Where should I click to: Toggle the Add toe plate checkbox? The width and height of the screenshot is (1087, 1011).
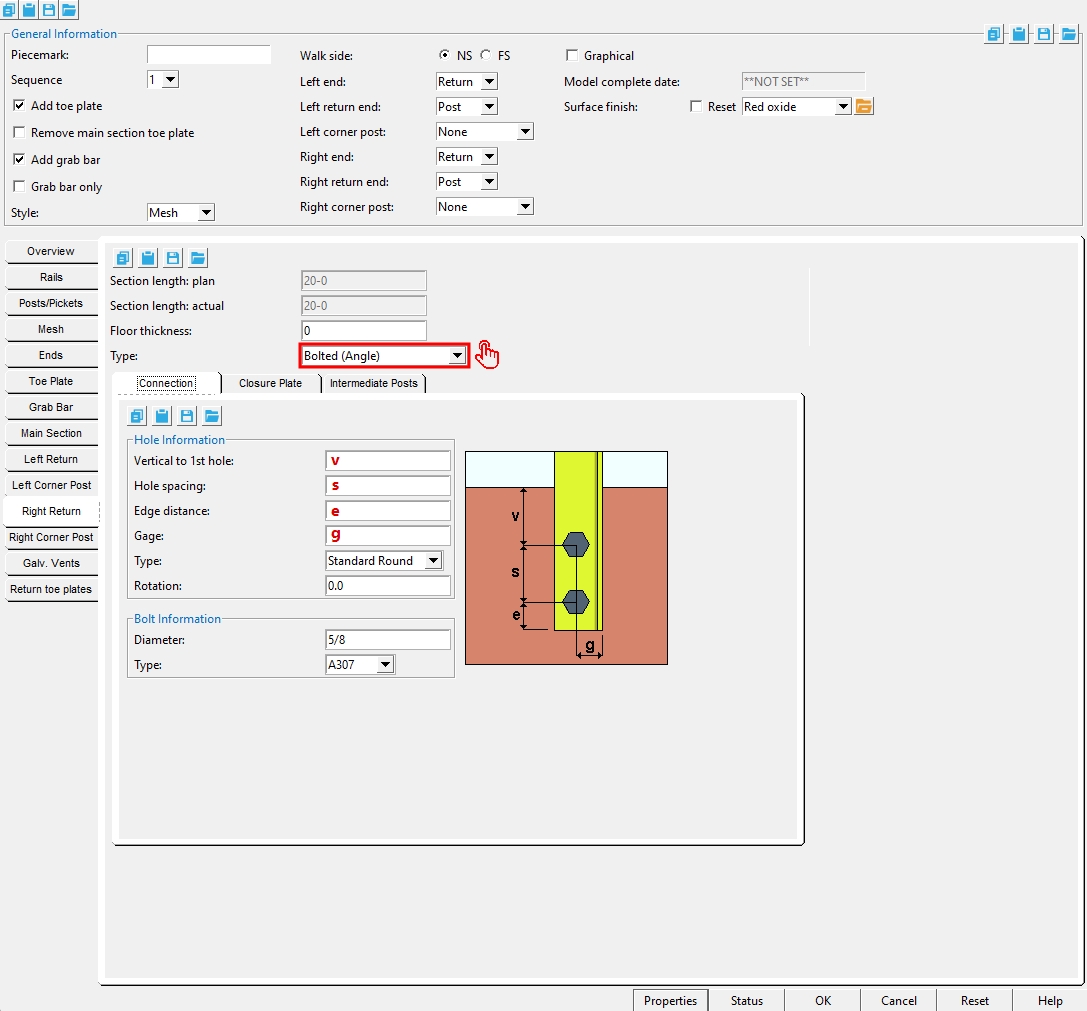point(19,105)
